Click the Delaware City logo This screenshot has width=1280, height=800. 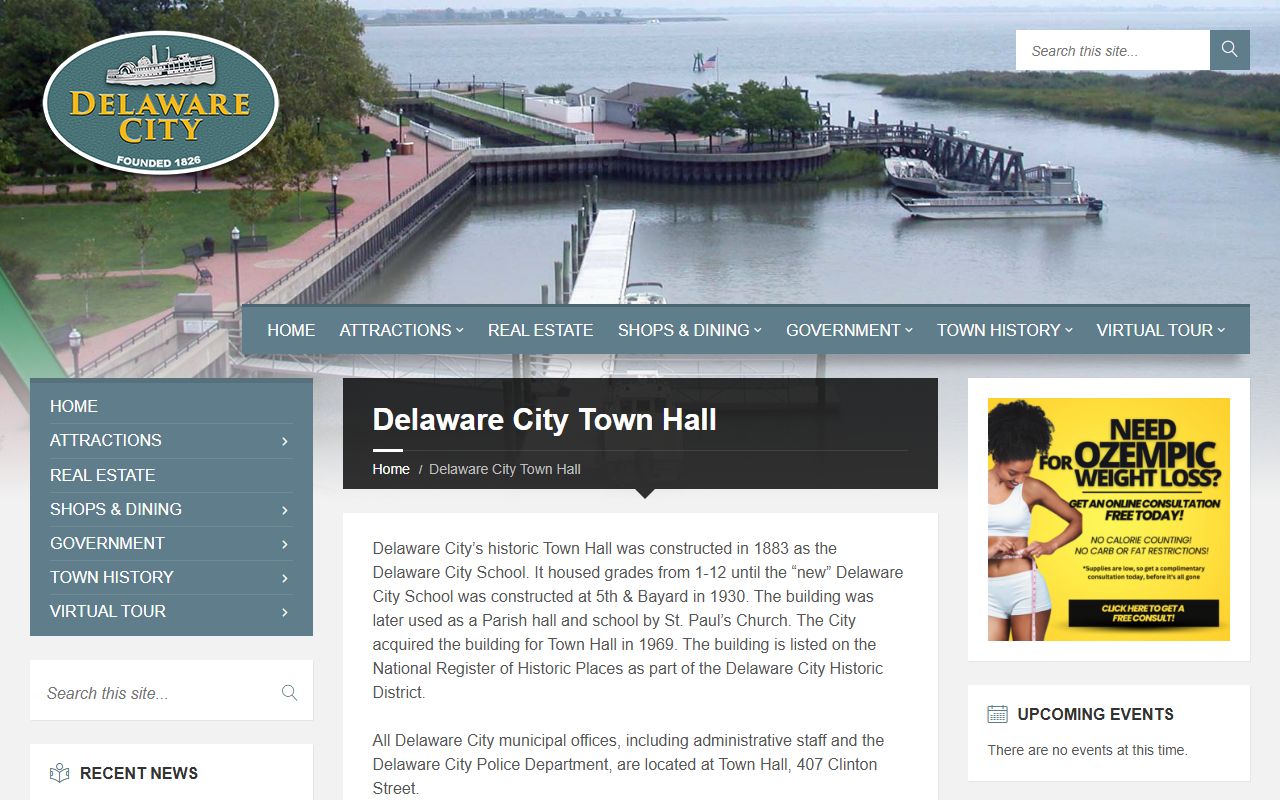(161, 103)
